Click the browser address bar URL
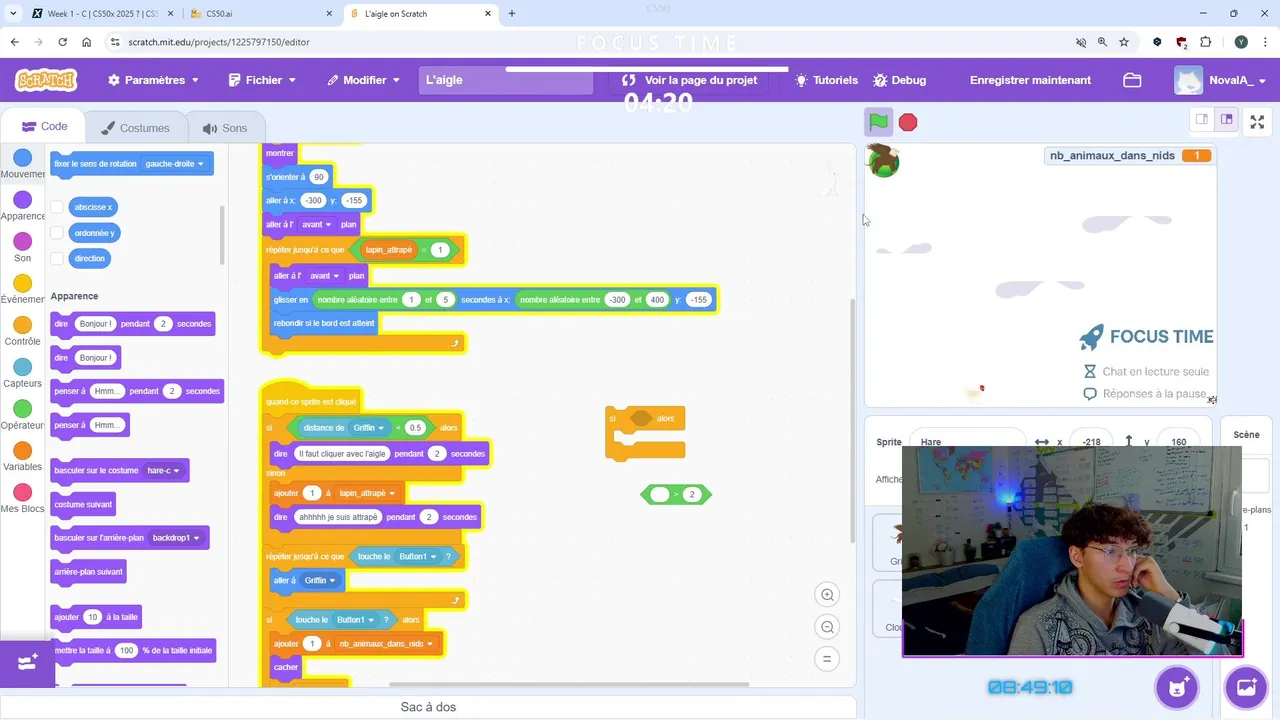This screenshot has width=1280, height=720. tap(219, 42)
